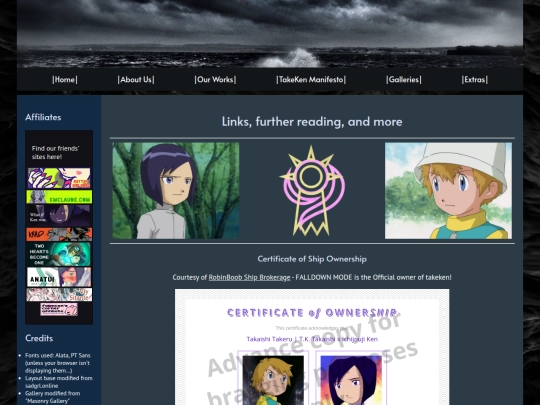Click the Ken Ichijouji screenshot with trees
The width and height of the screenshot is (540, 405).
pyautogui.click(x=176, y=190)
